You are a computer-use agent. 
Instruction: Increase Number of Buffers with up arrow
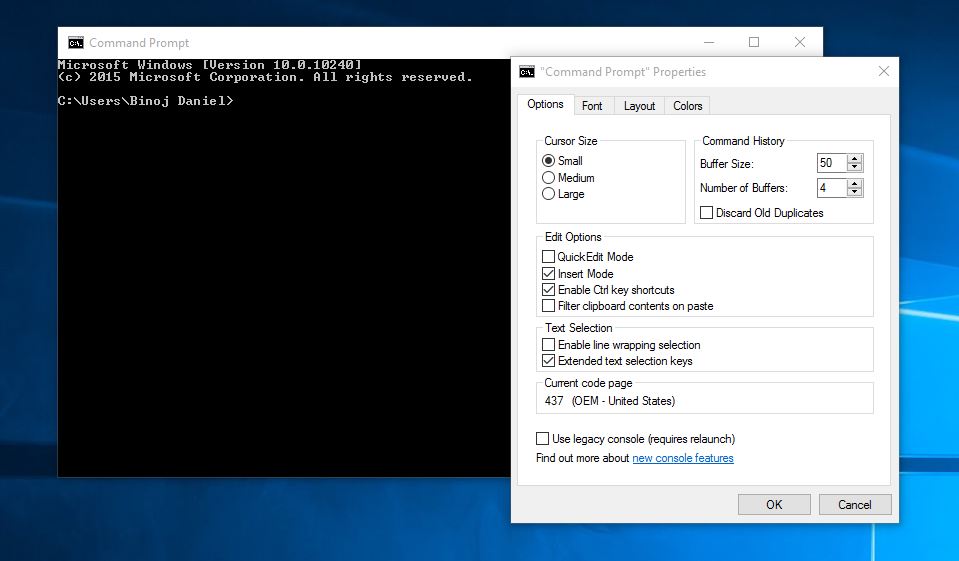[855, 184]
